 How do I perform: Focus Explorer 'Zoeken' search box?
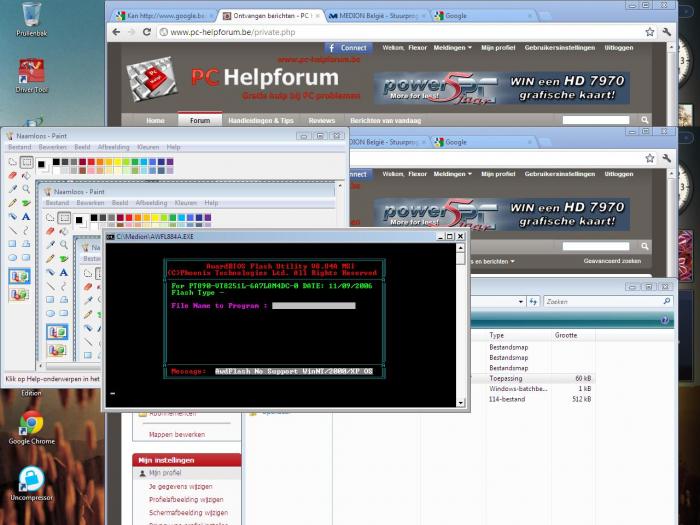(x=609, y=302)
